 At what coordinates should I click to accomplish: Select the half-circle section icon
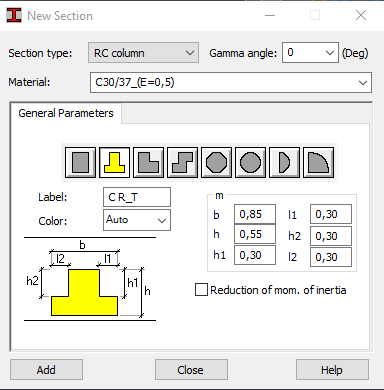point(284,162)
